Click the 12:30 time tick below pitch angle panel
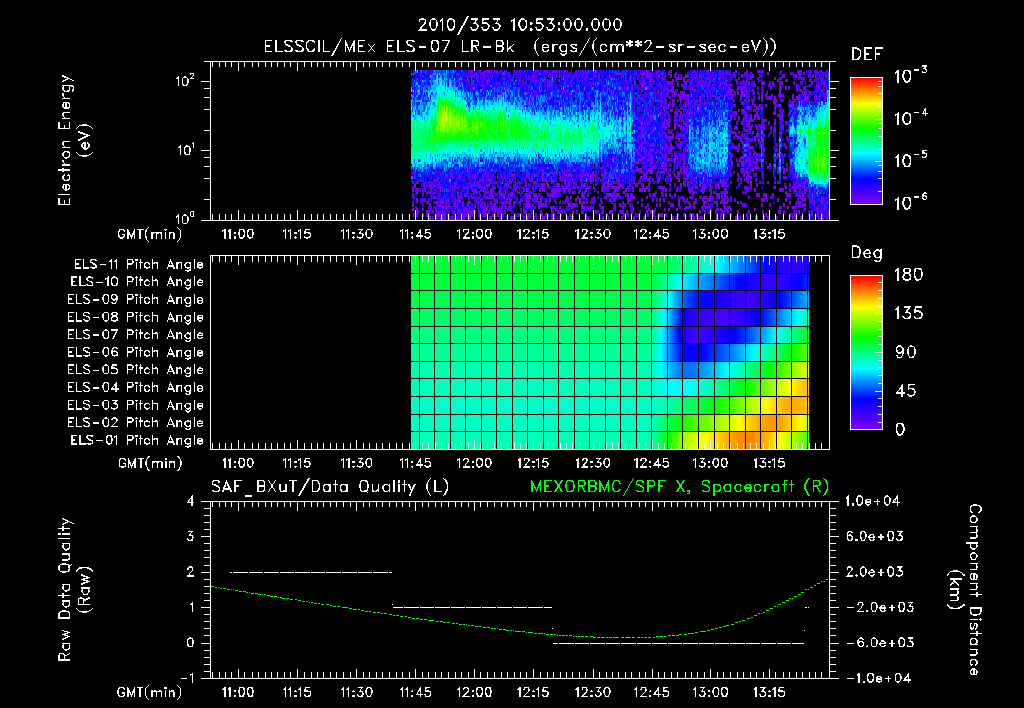Screen dimensions: 1024x708 pyautogui.click(x=592, y=464)
